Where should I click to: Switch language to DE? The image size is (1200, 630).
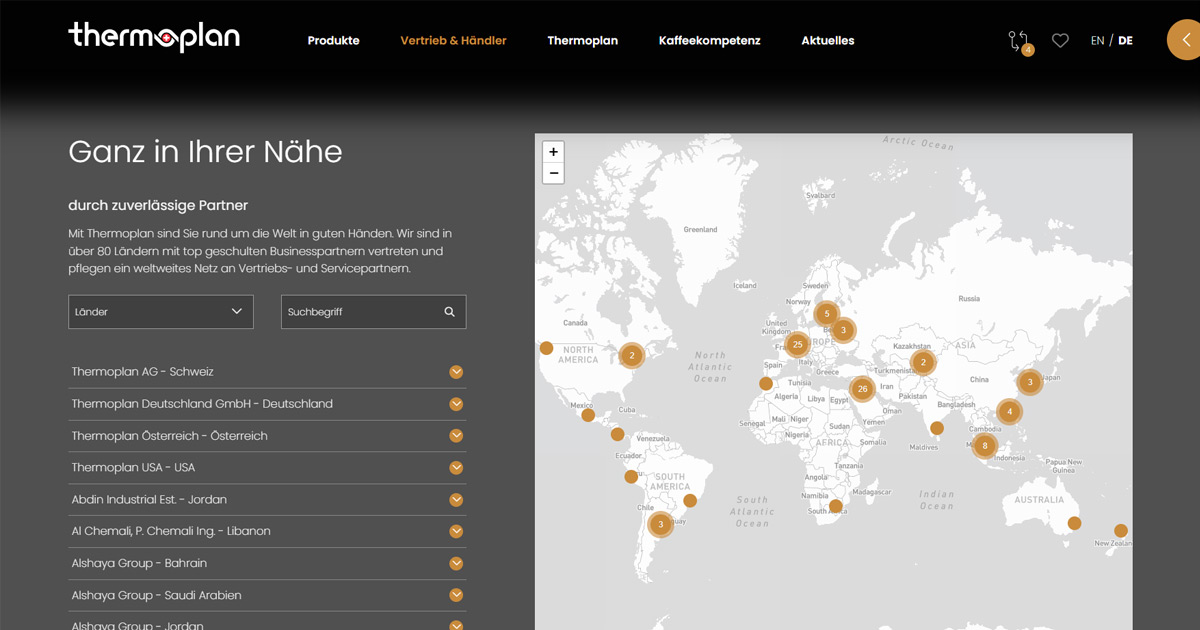[1126, 41]
